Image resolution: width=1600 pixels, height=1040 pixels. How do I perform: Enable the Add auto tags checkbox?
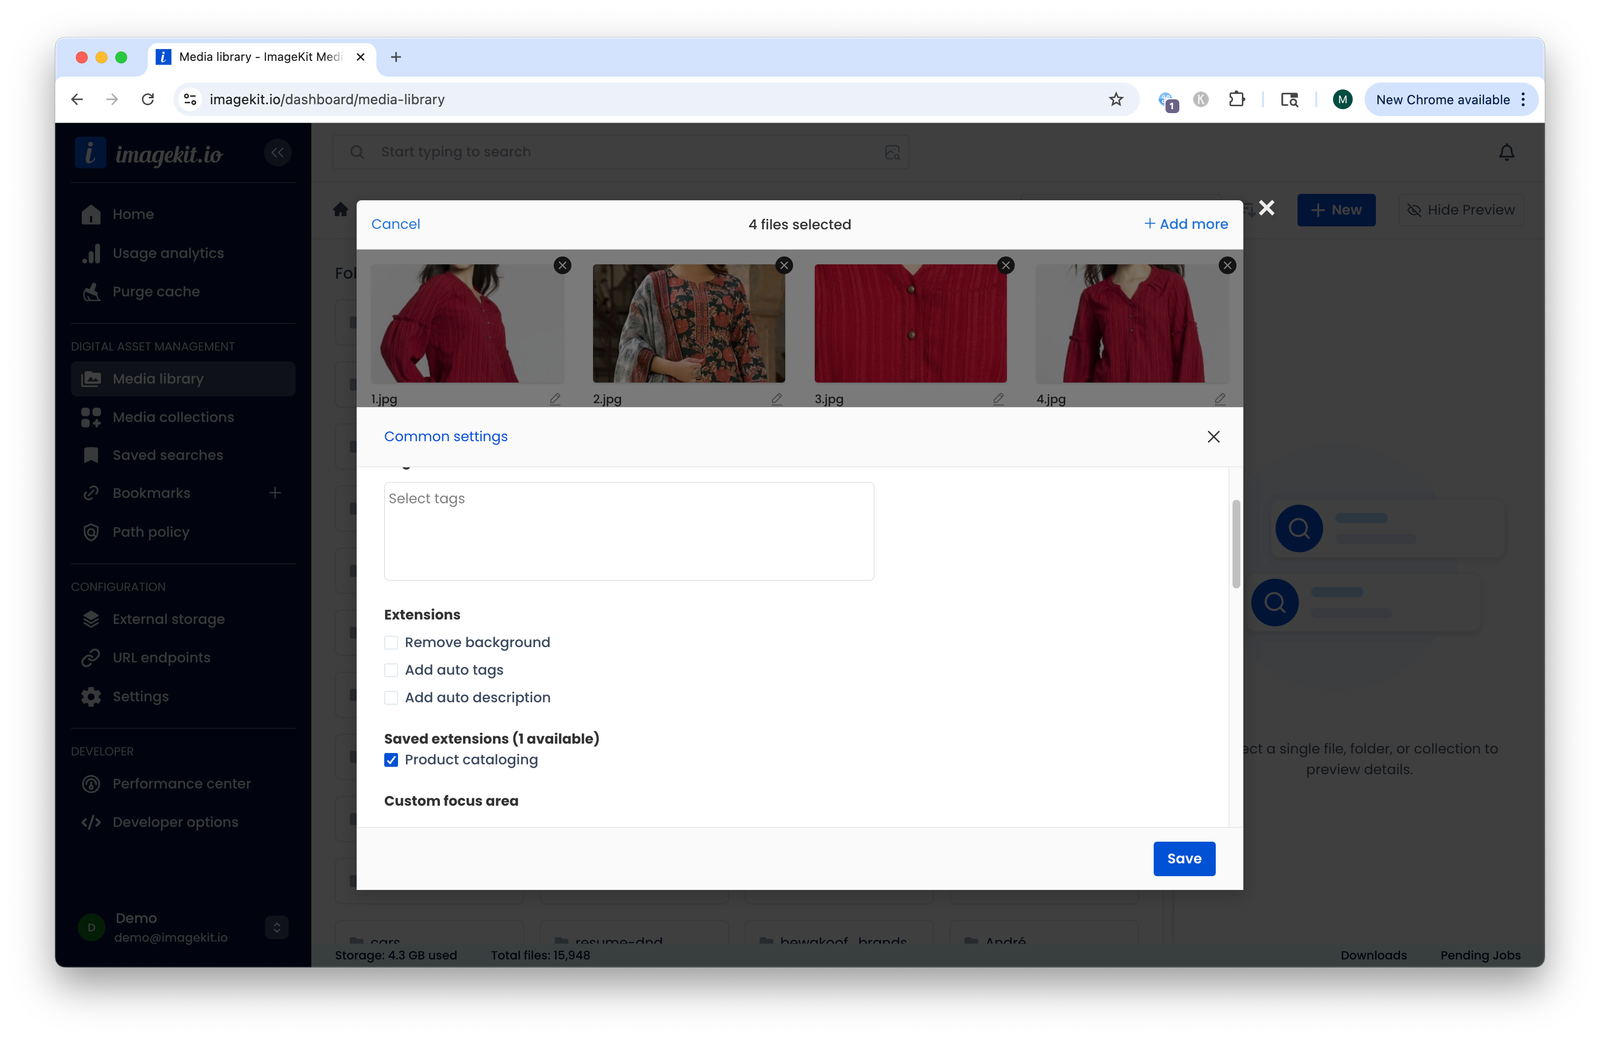(391, 670)
